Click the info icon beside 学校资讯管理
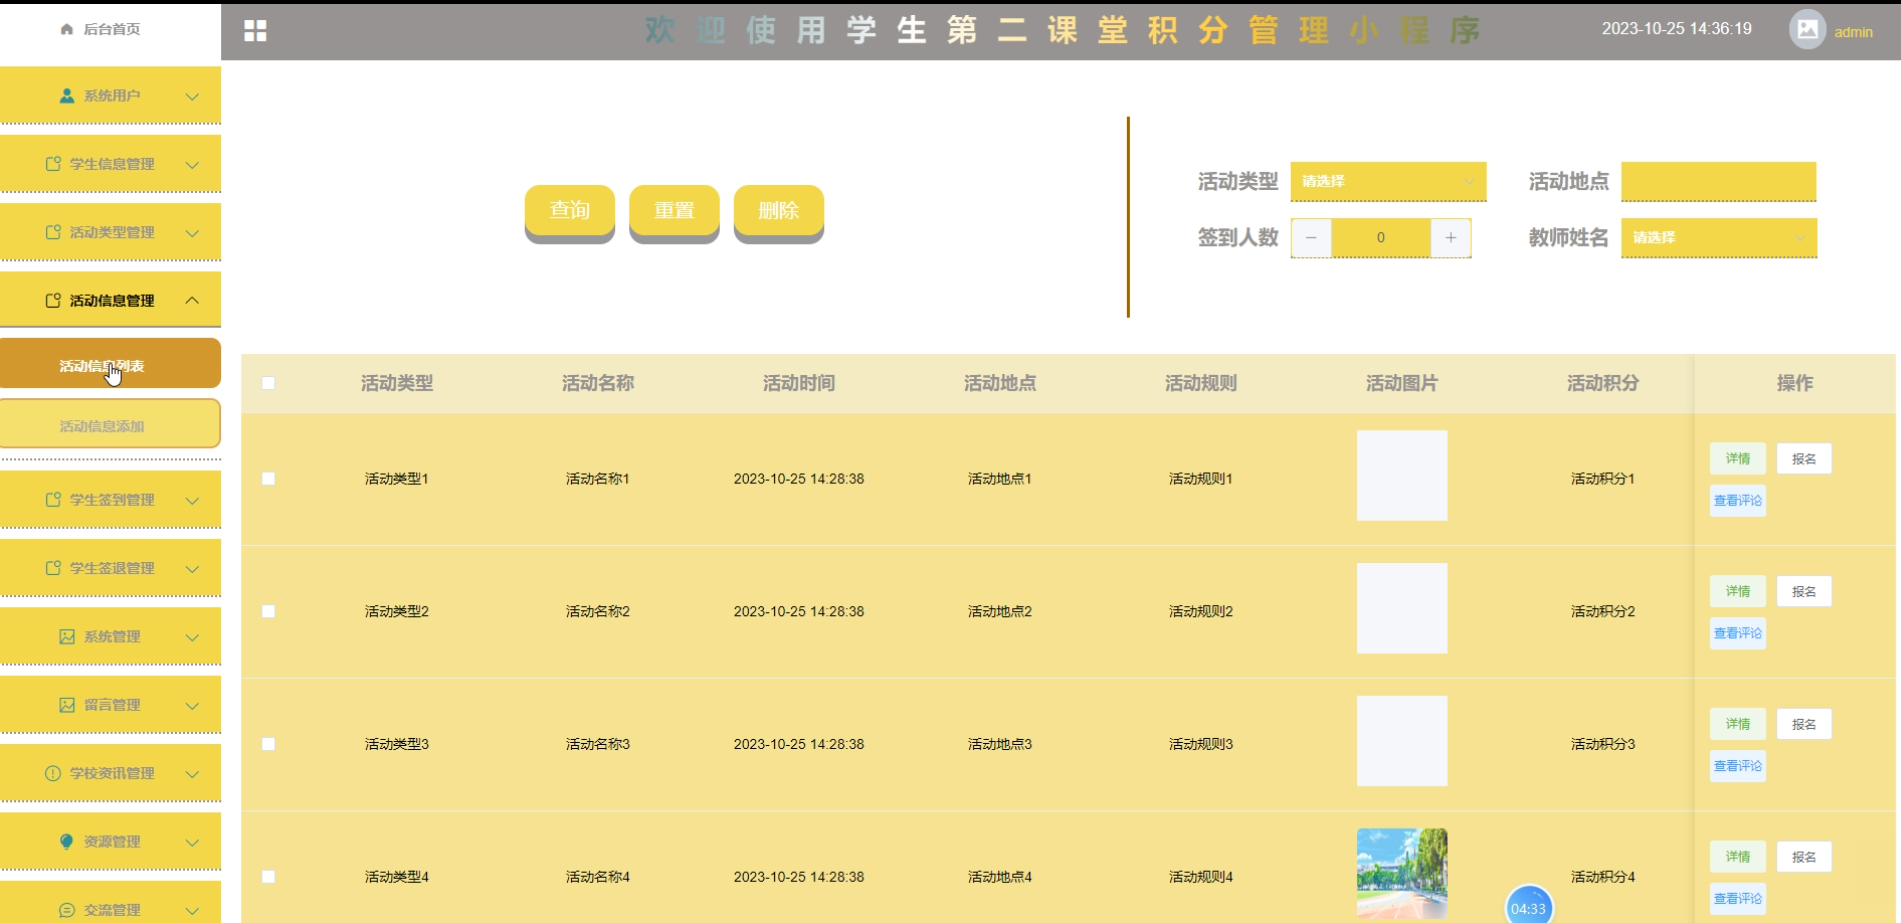This screenshot has width=1901, height=923. pyautogui.click(x=53, y=773)
